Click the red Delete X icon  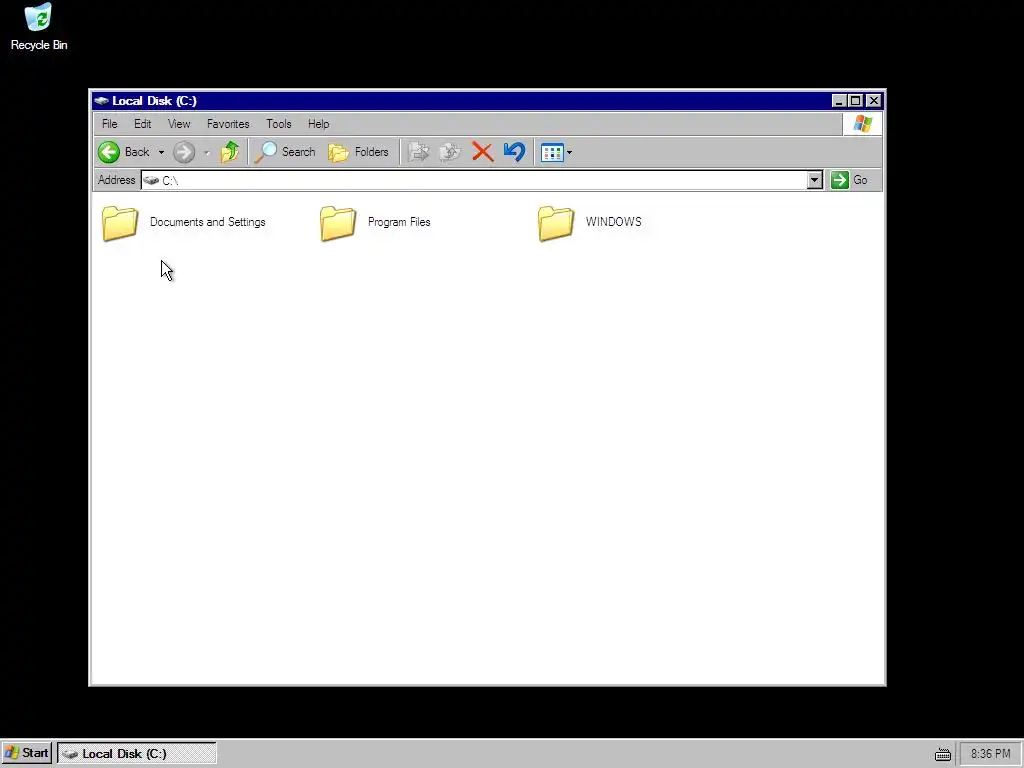(483, 152)
